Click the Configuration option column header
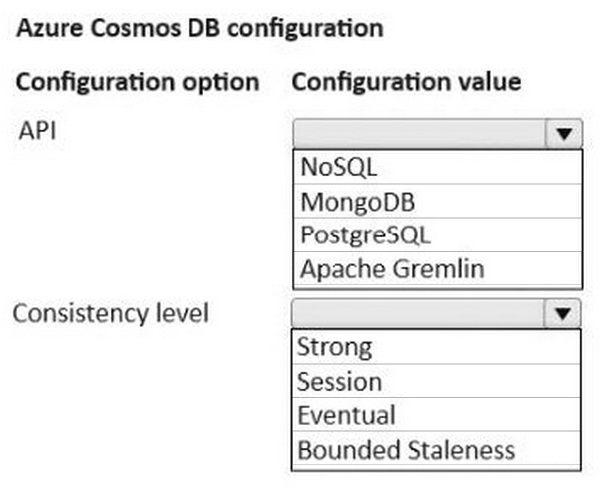 (138, 82)
